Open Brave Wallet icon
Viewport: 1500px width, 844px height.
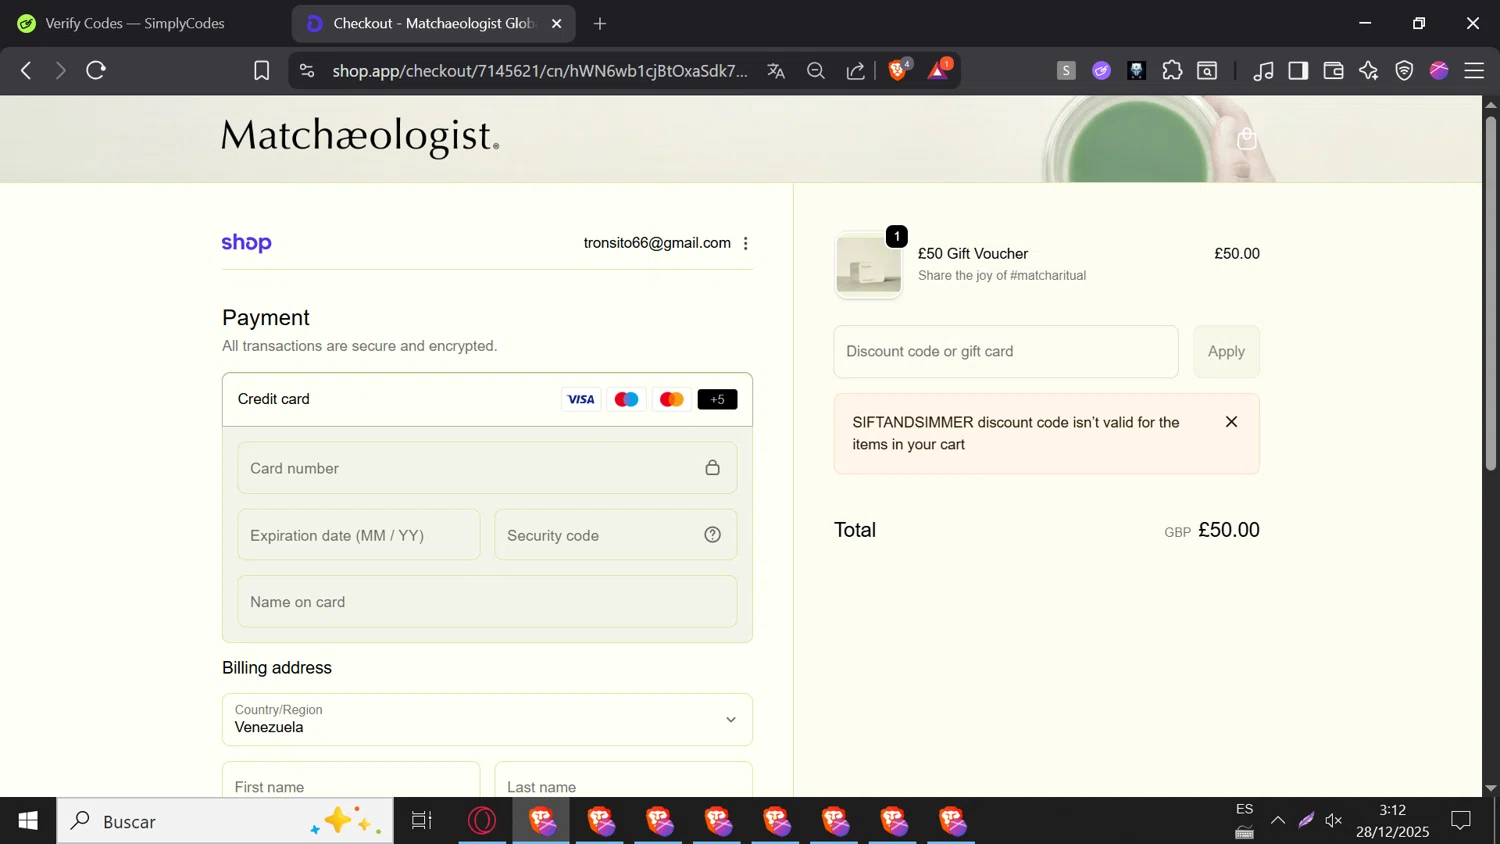[x=1333, y=71]
